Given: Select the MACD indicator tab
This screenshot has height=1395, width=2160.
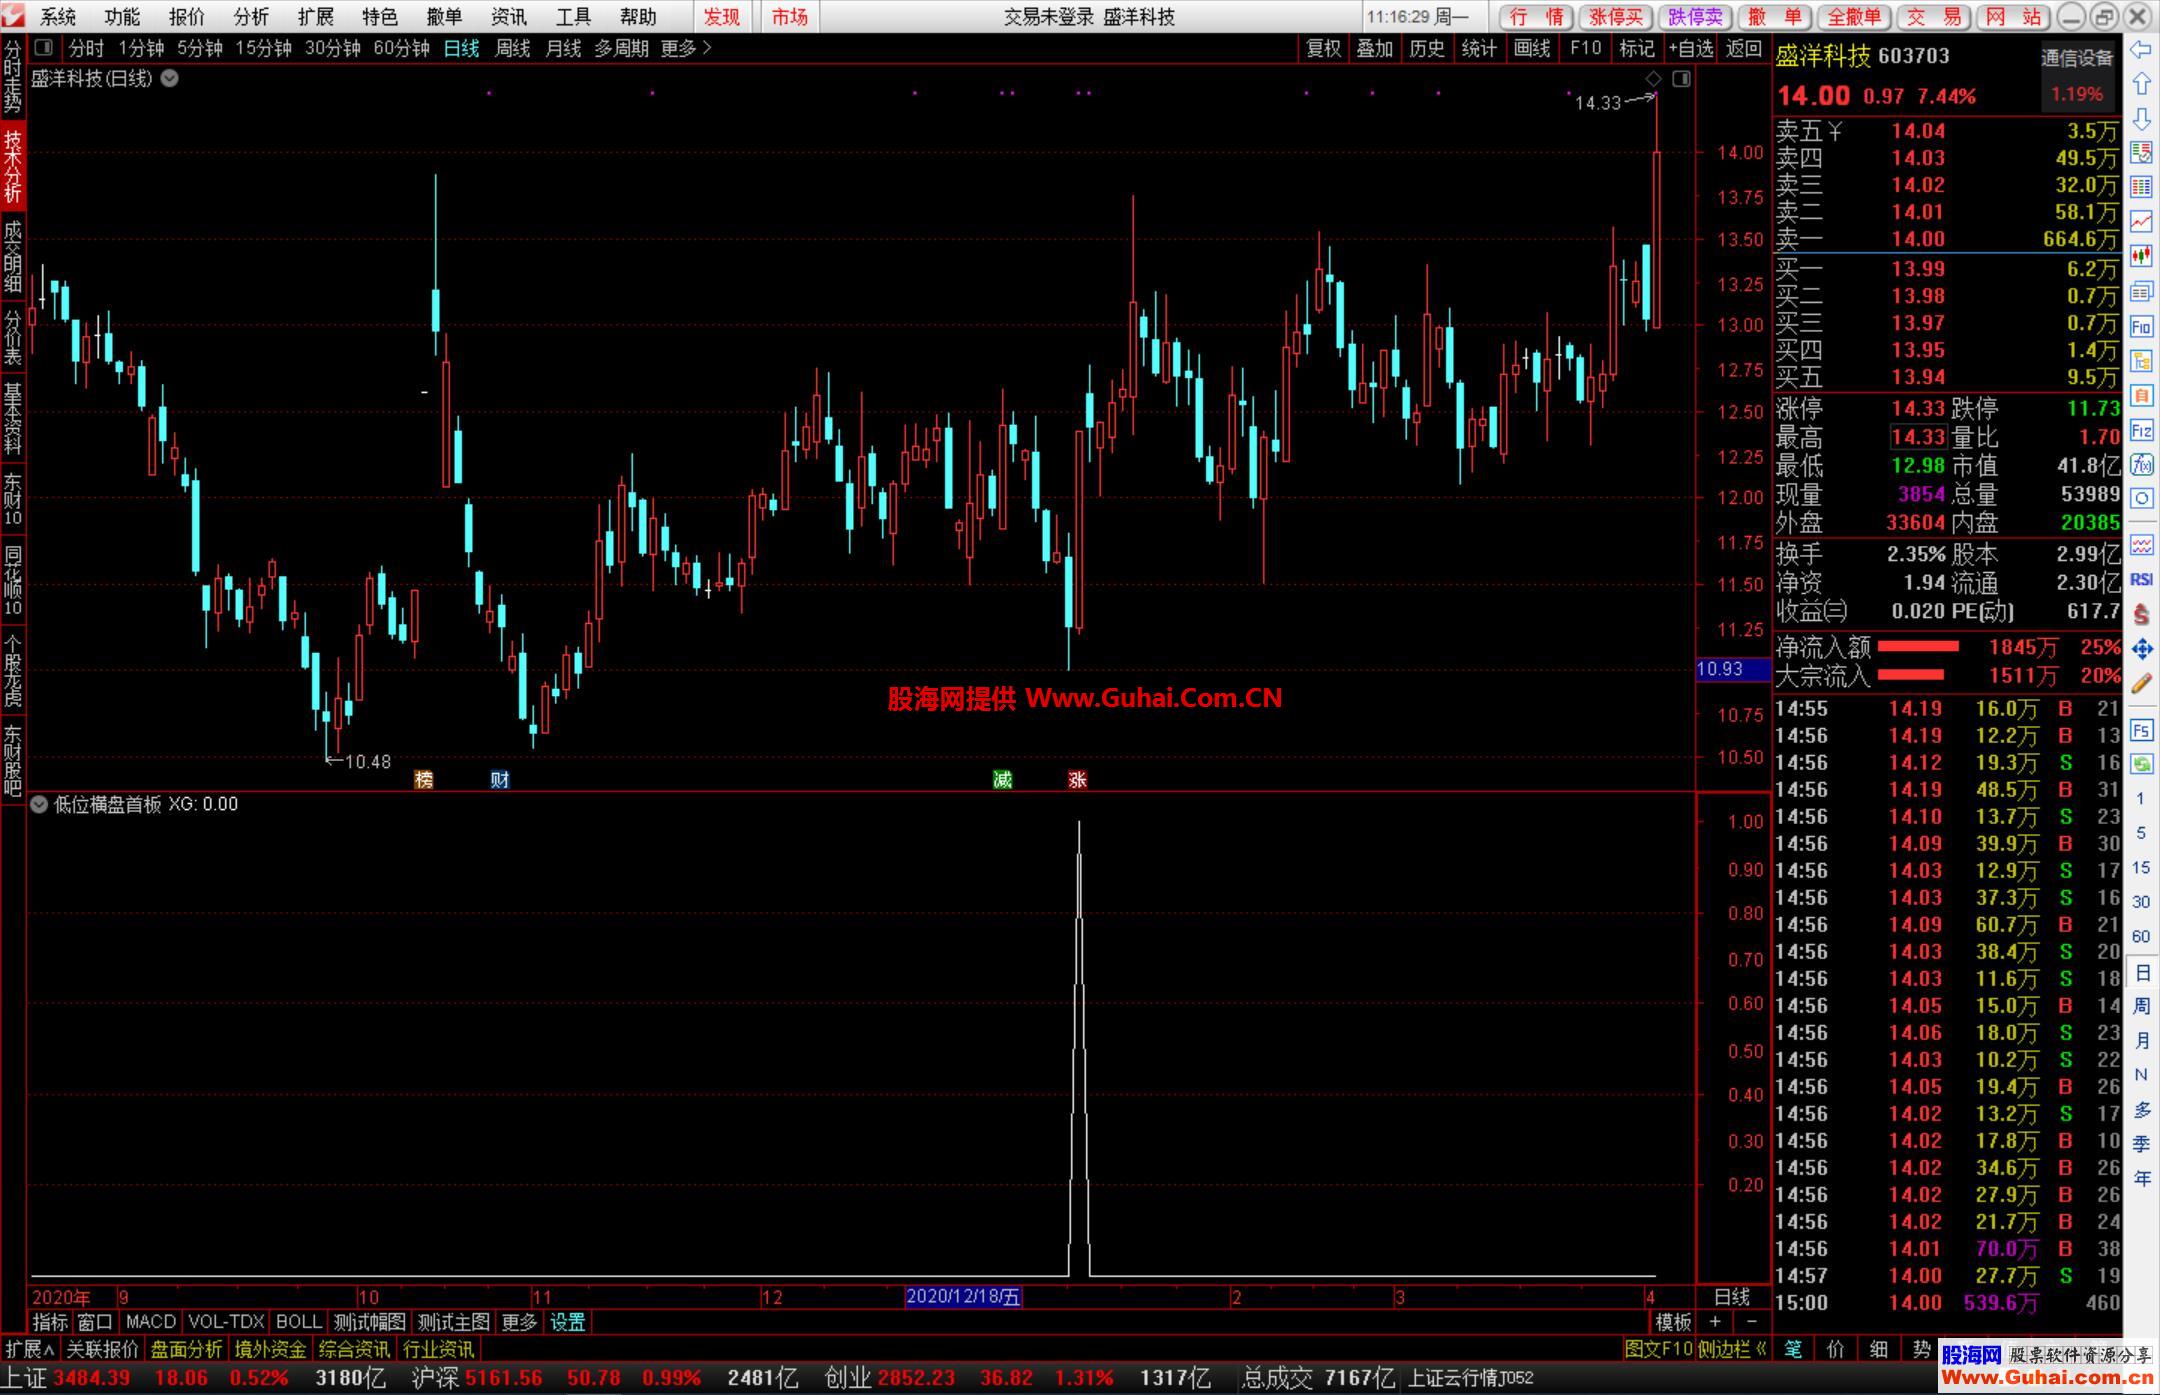Looking at the screenshot, I should point(151,1322).
